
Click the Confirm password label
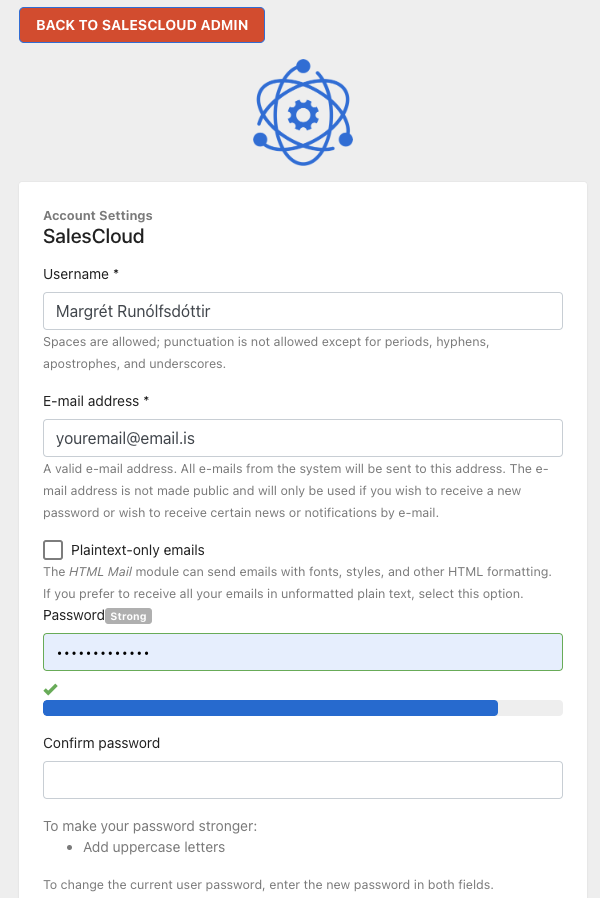coord(101,743)
